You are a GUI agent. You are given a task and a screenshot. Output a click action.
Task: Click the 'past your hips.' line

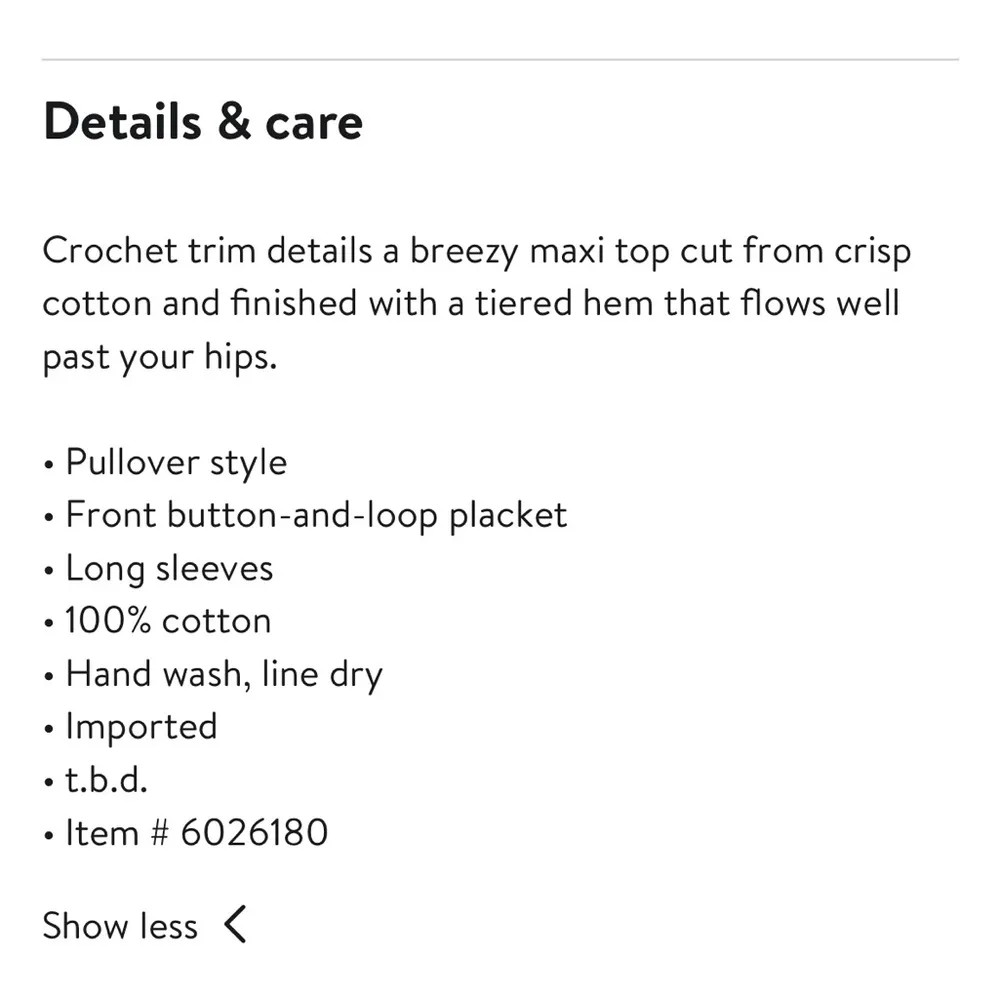tap(158, 357)
